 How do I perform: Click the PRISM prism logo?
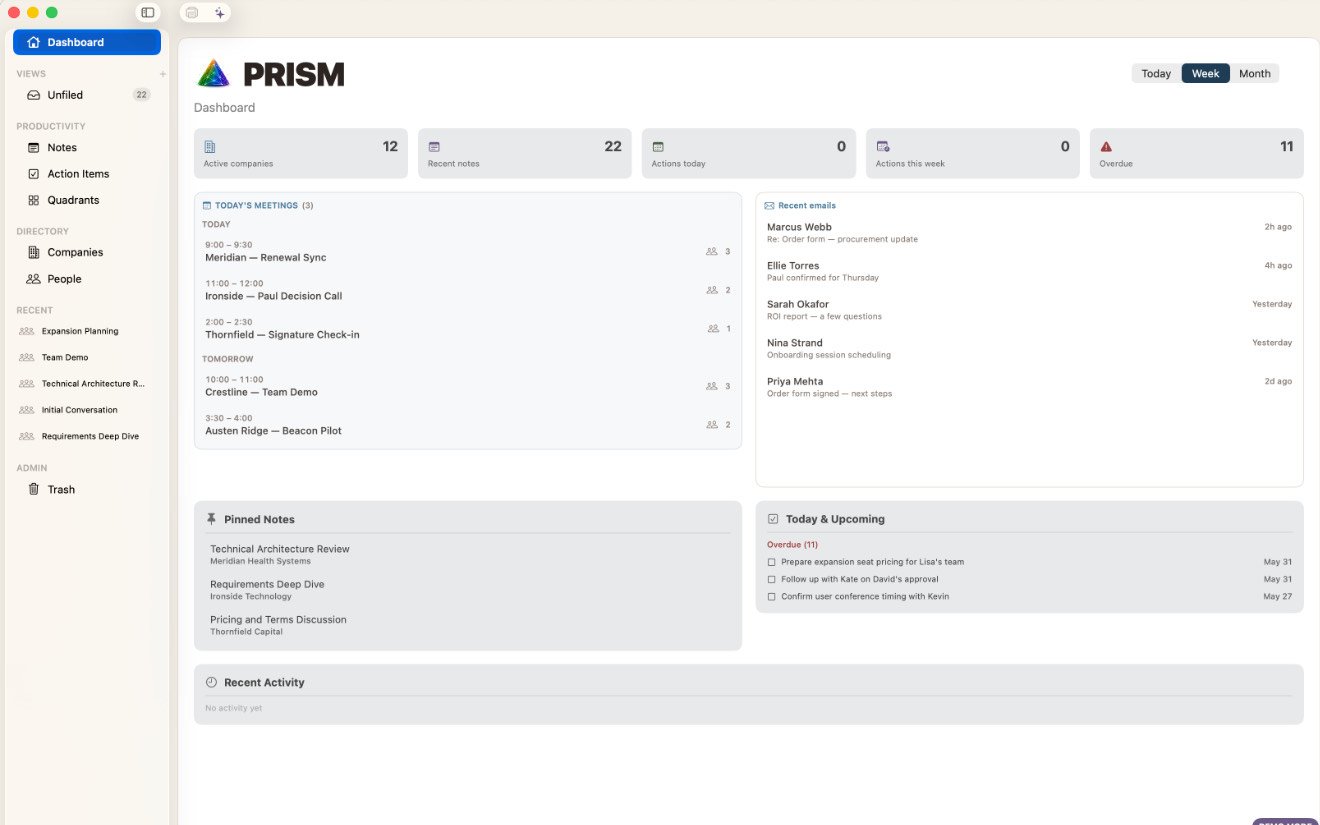(x=213, y=74)
